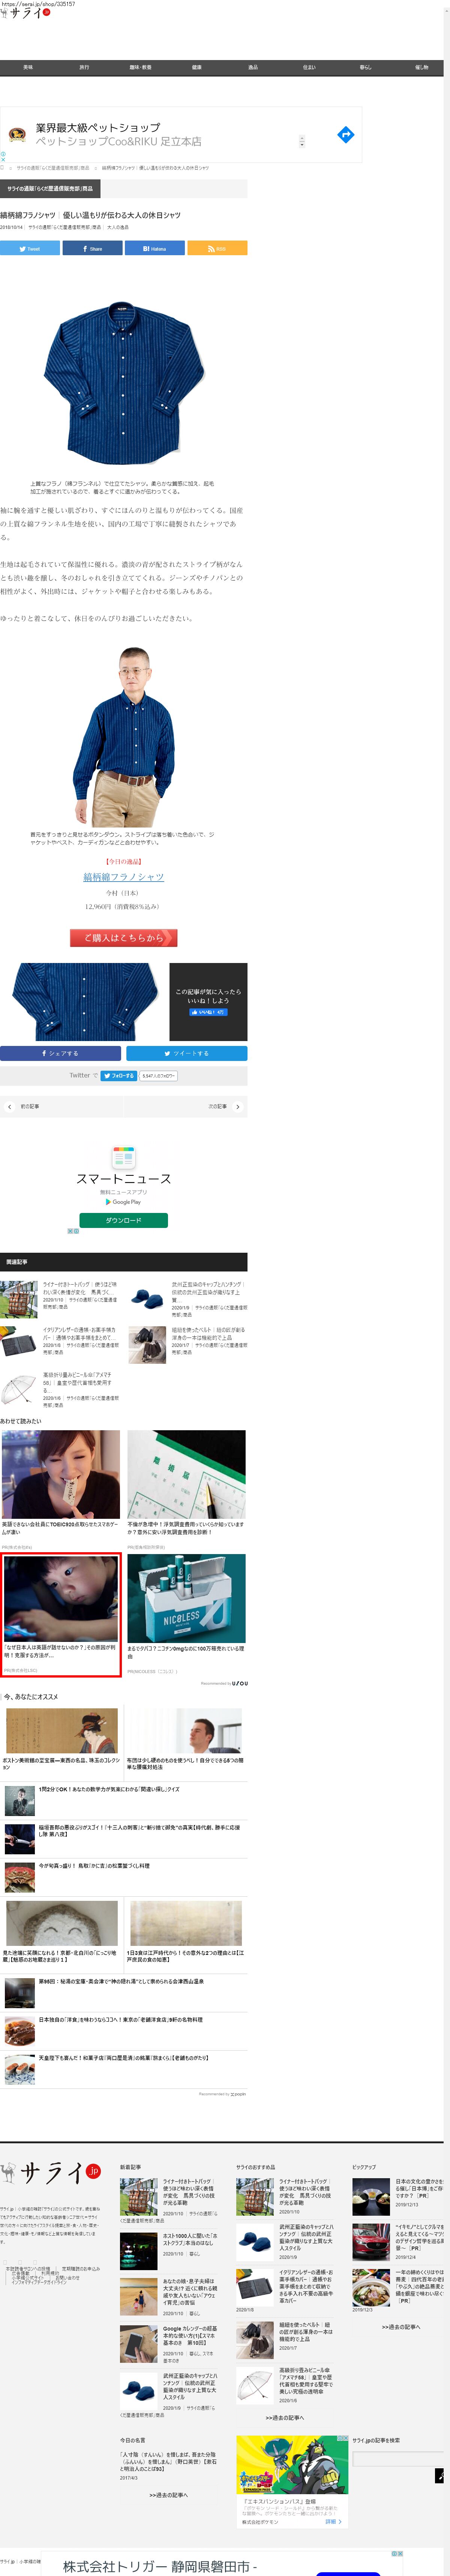Open the child-with-tablet English article card

(x=61, y=1614)
